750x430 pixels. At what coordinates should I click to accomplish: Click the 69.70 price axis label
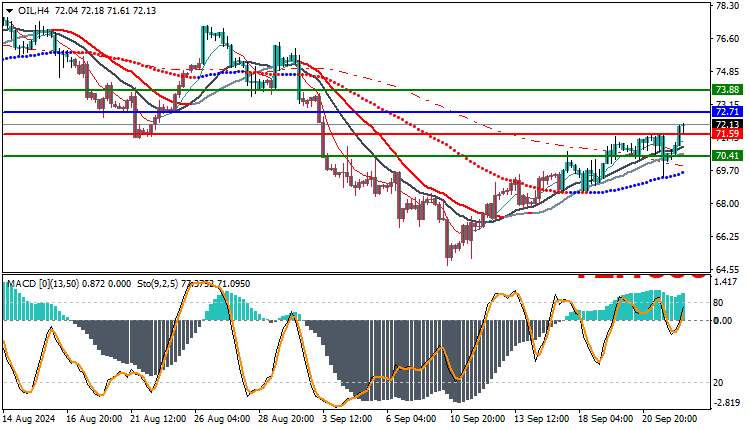728,171
